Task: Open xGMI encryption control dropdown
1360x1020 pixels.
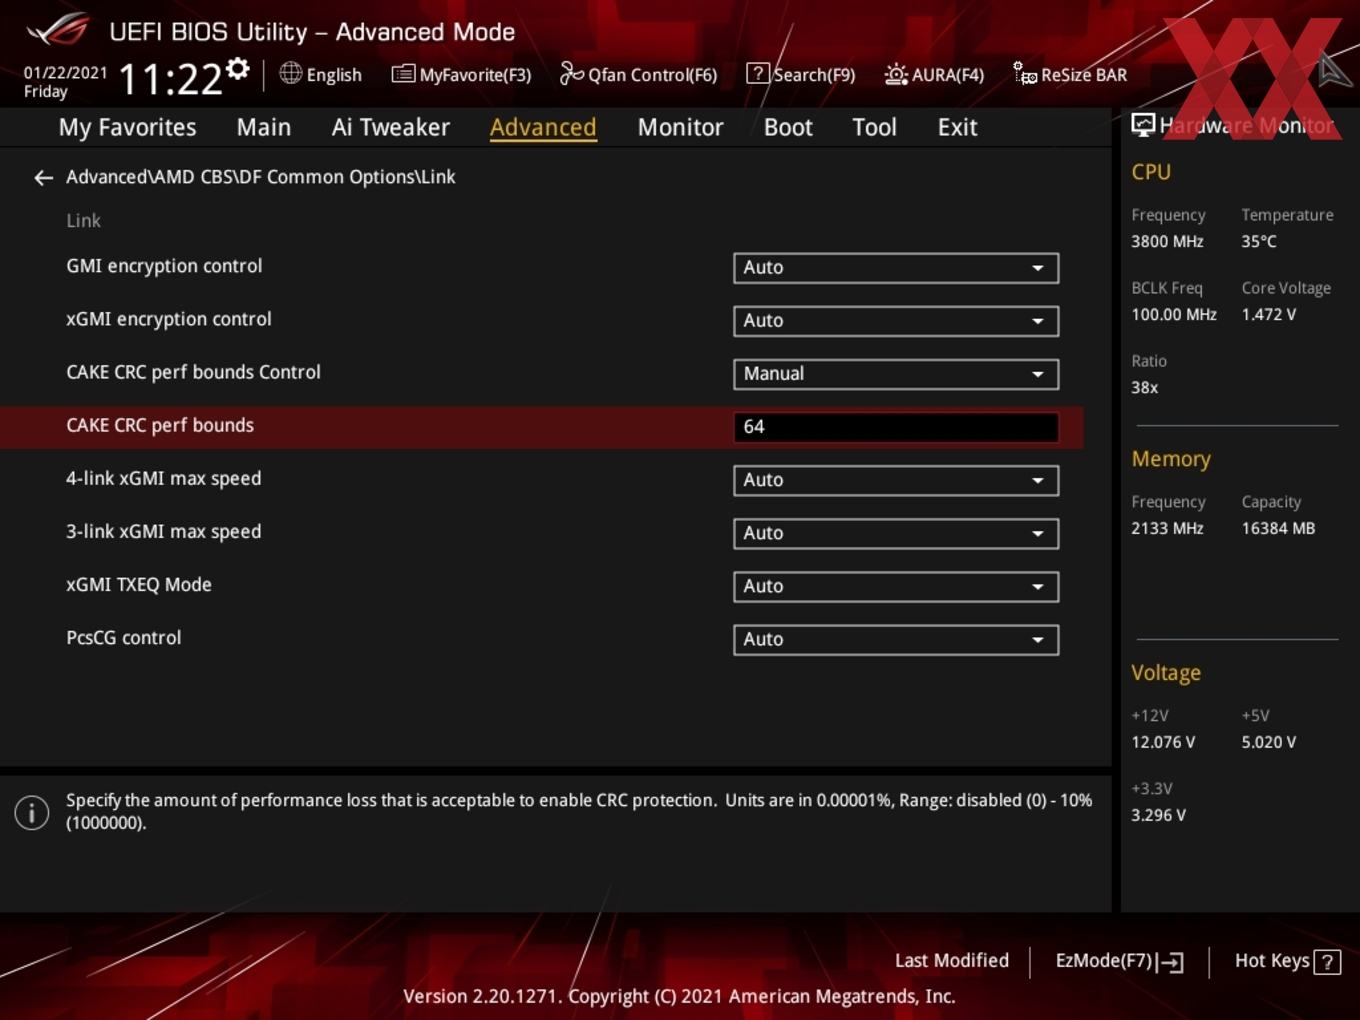Action: coord(896,321)
